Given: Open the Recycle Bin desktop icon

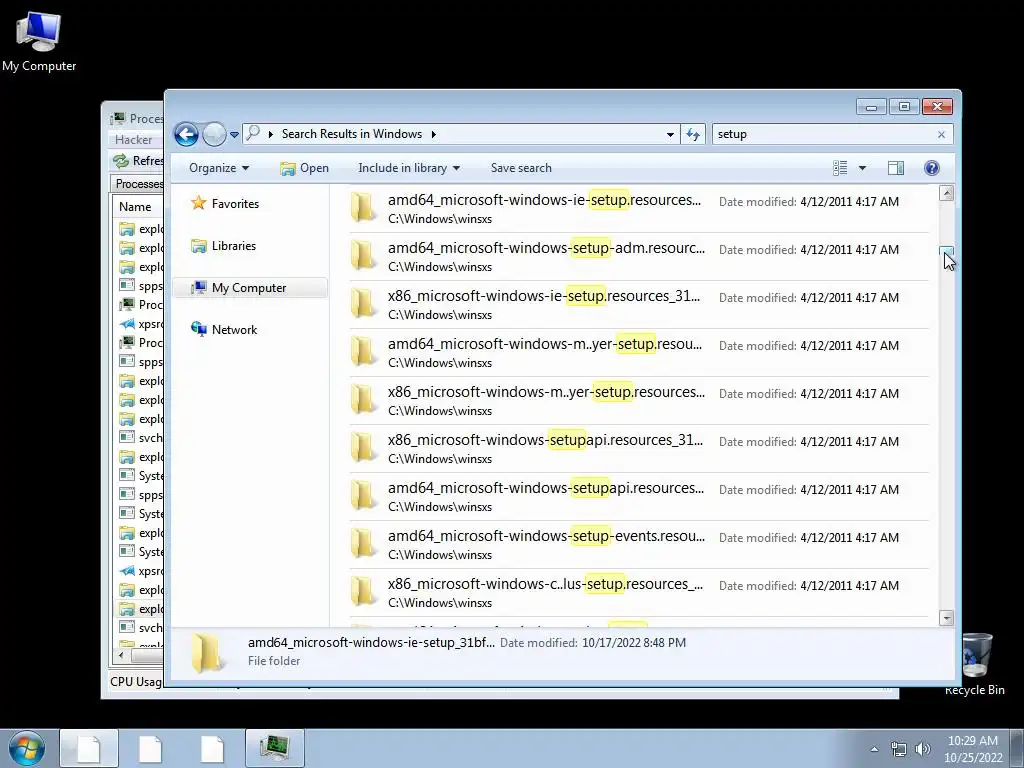Looking at the screenshot, I should click(x=975, y=664).
